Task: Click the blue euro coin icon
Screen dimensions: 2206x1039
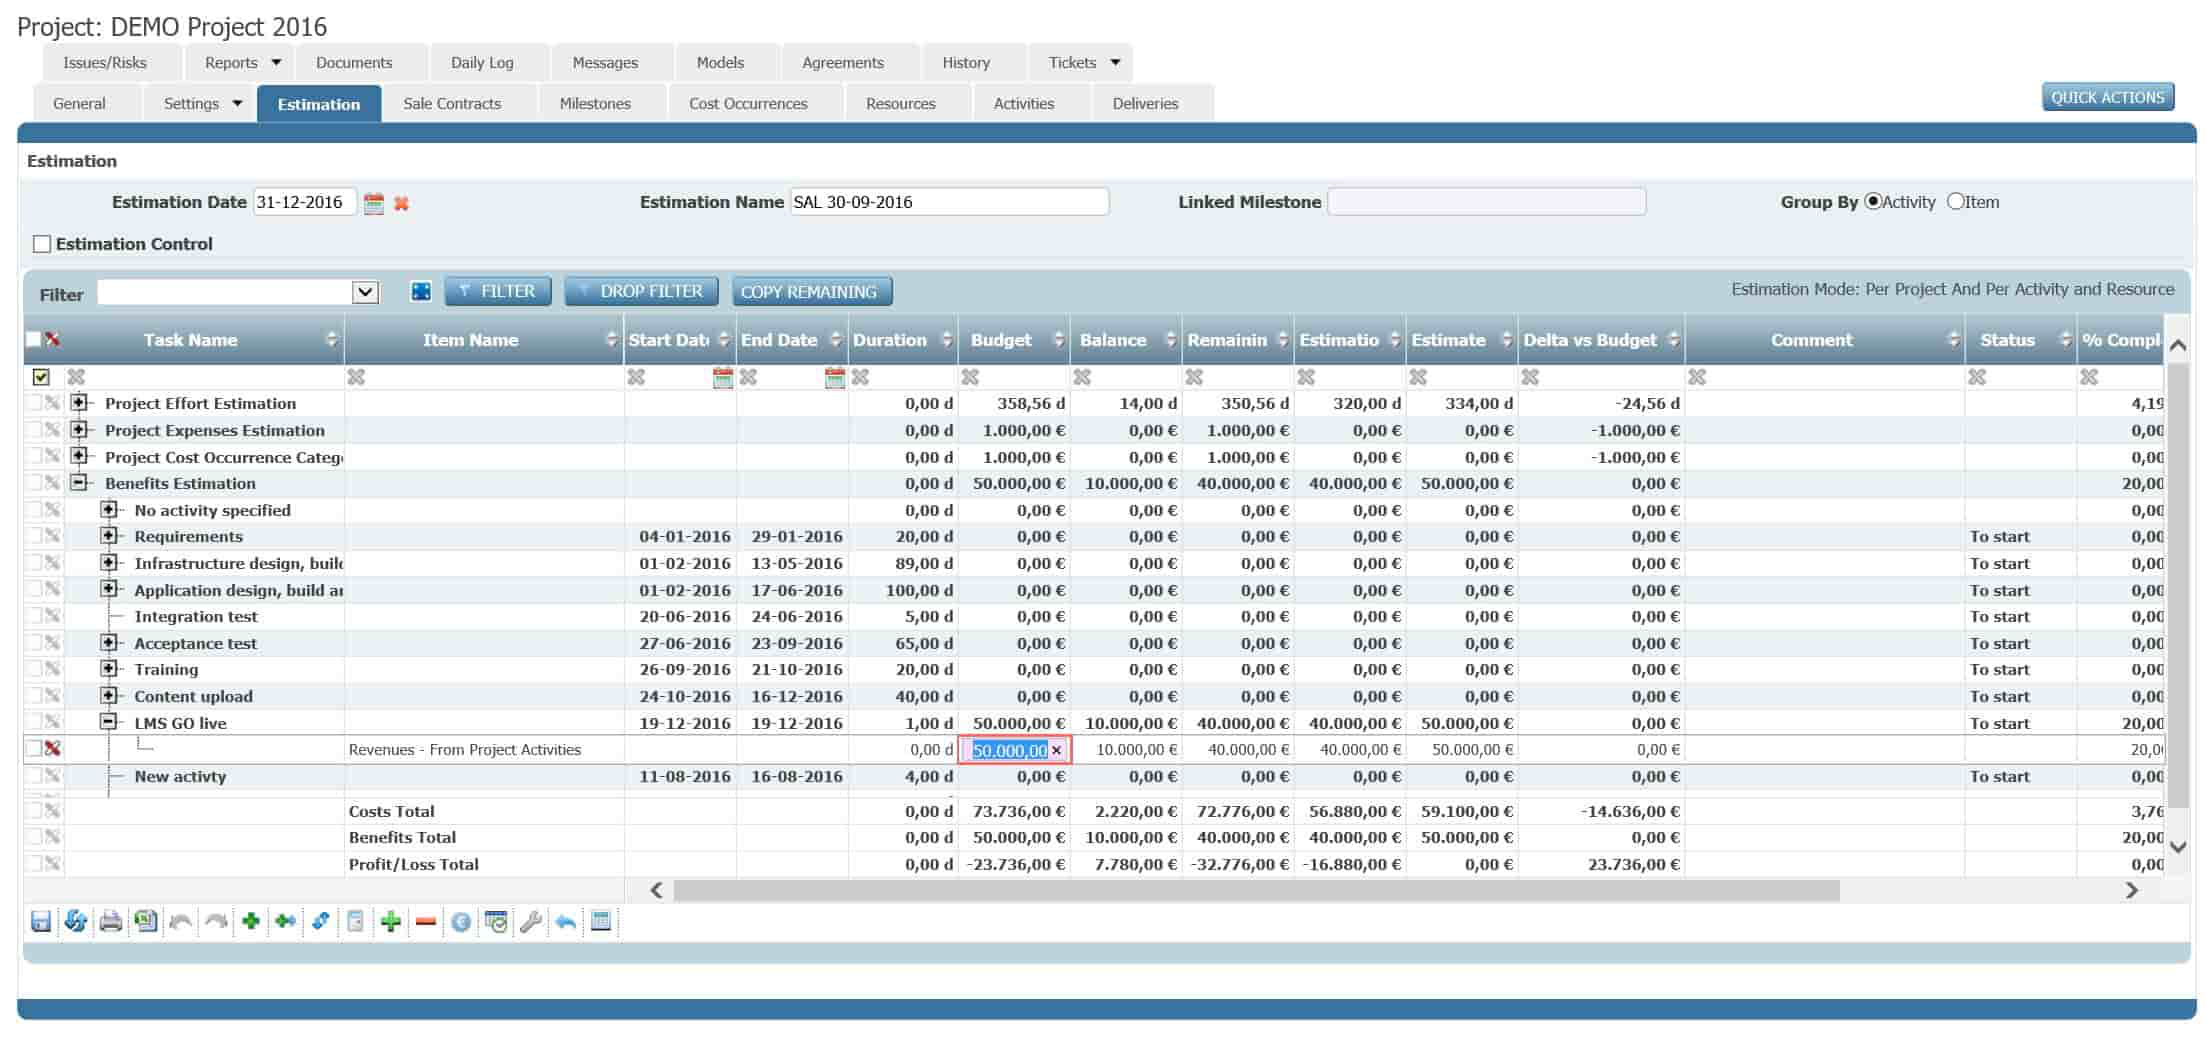Action: pyautogui.click(x=461, y=922)
